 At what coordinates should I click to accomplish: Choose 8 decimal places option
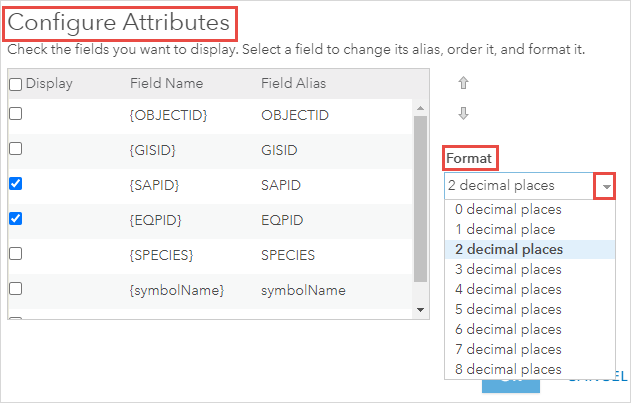(x=508, y=370)
